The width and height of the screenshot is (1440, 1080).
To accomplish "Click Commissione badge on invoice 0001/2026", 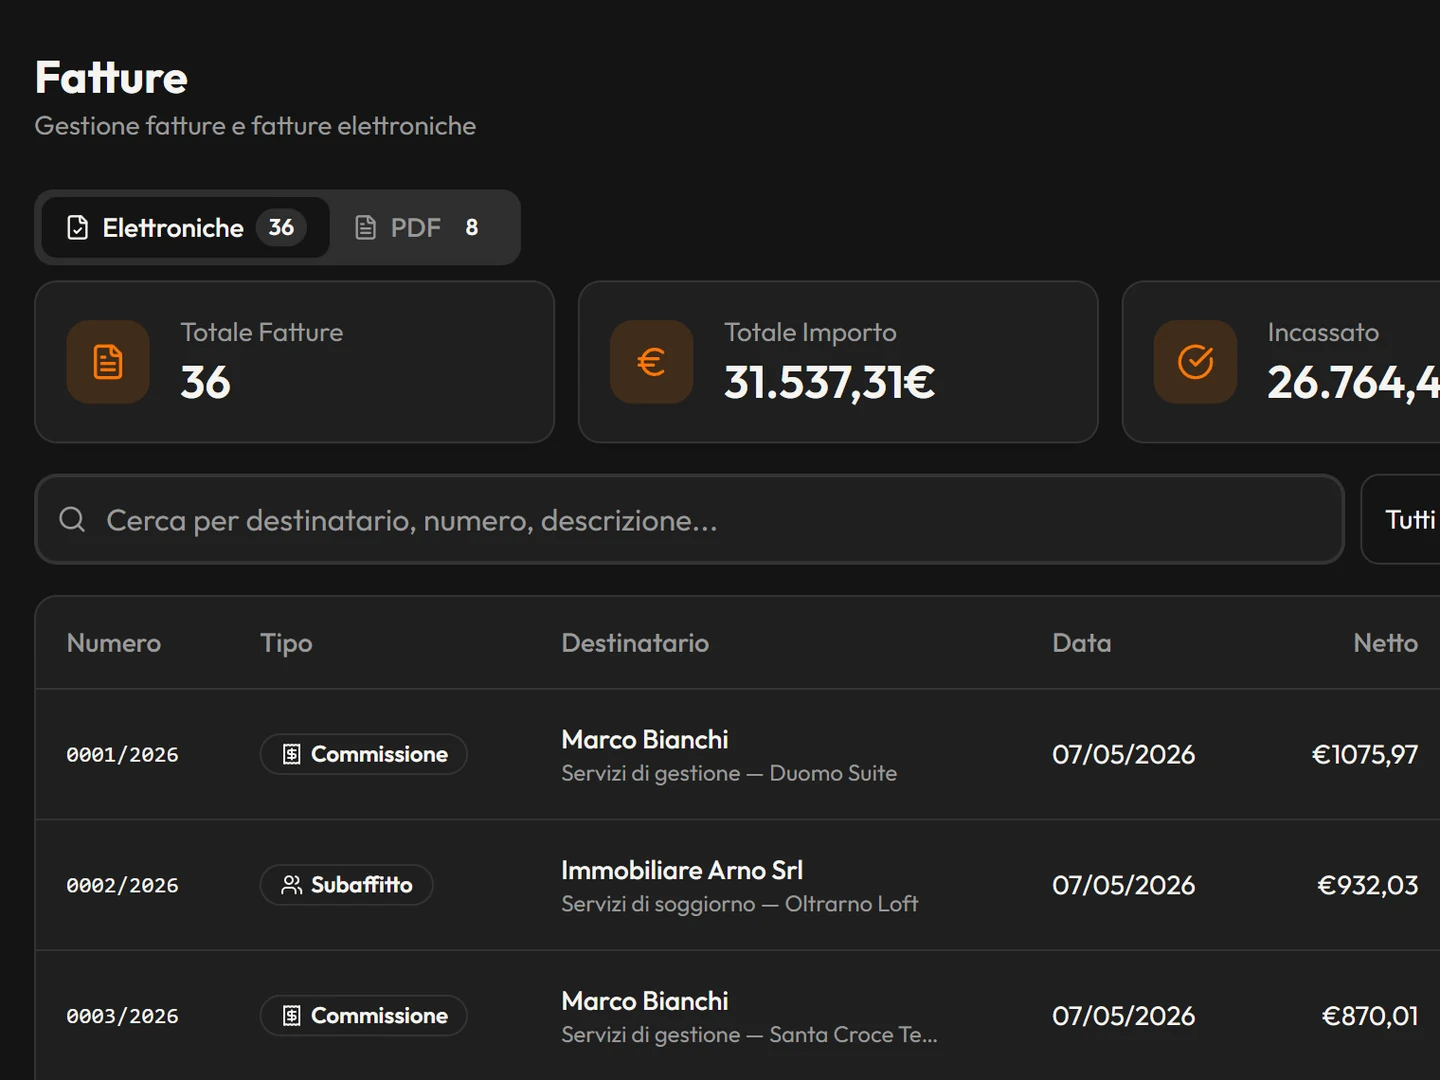I will point(364,754).
